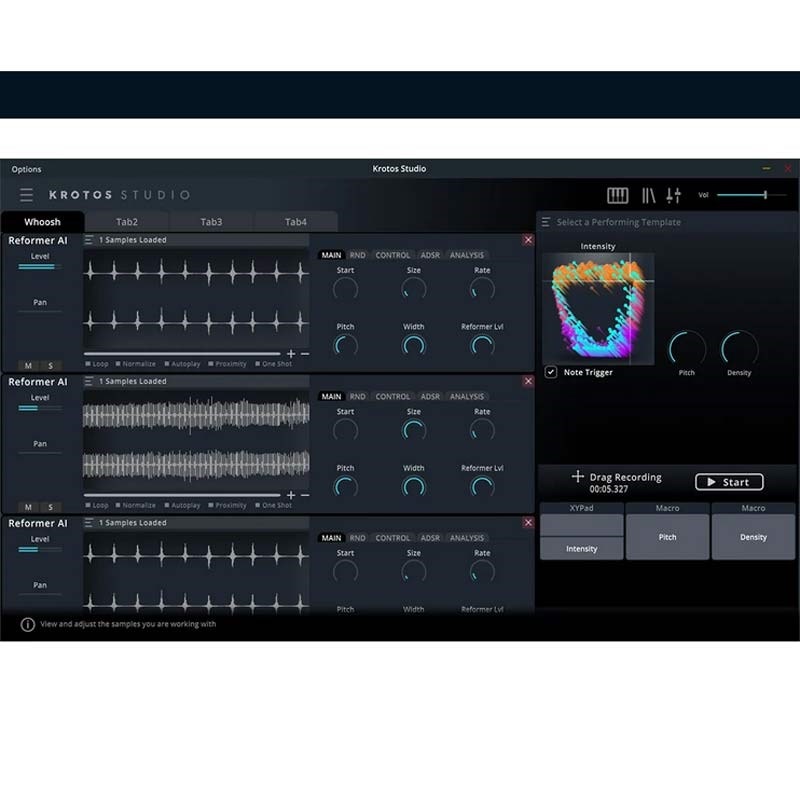
Task: Remove the first Reformer AI engine
Action: pyautogui.click(x=528, y=240)
